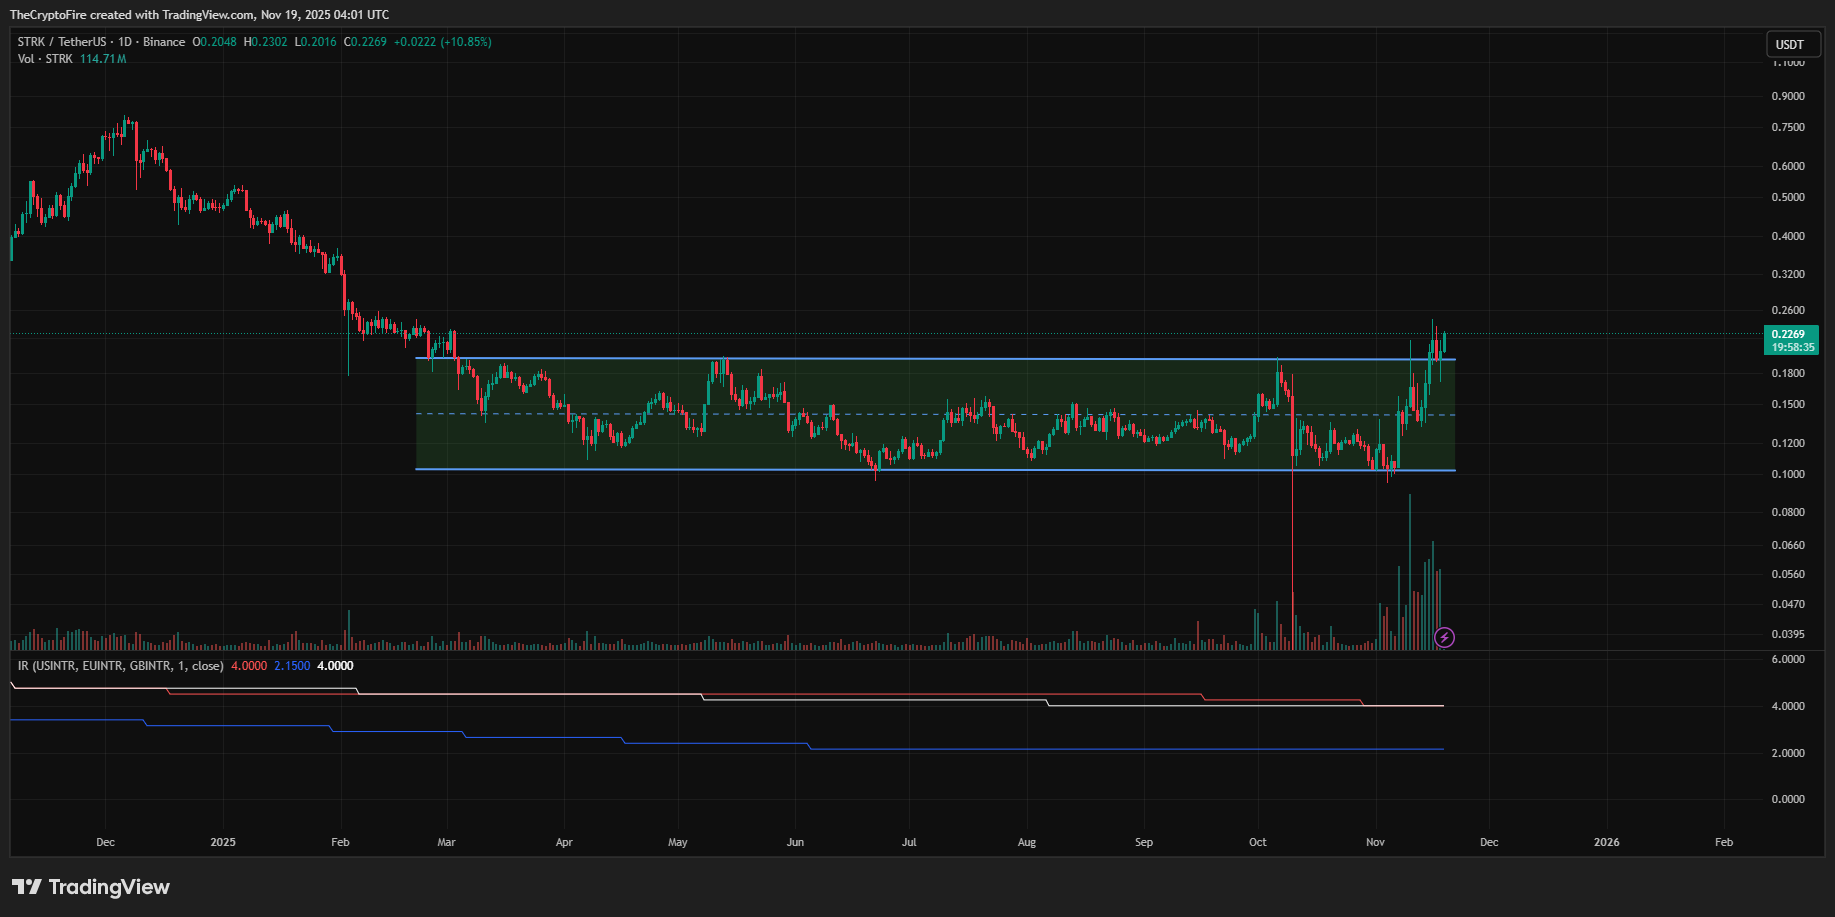The height and width of the screenshot is (917, 1835).
Task: Click the 0.1000 price axis label
Action: (1788, 474)
